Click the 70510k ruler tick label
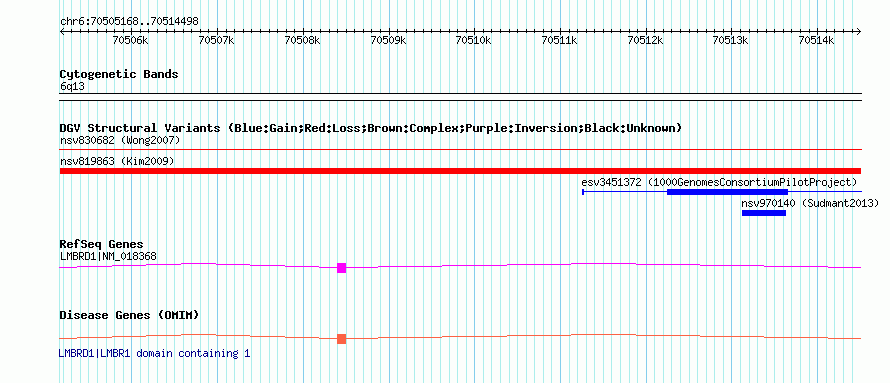890x383 pixels. coord(474,40)
